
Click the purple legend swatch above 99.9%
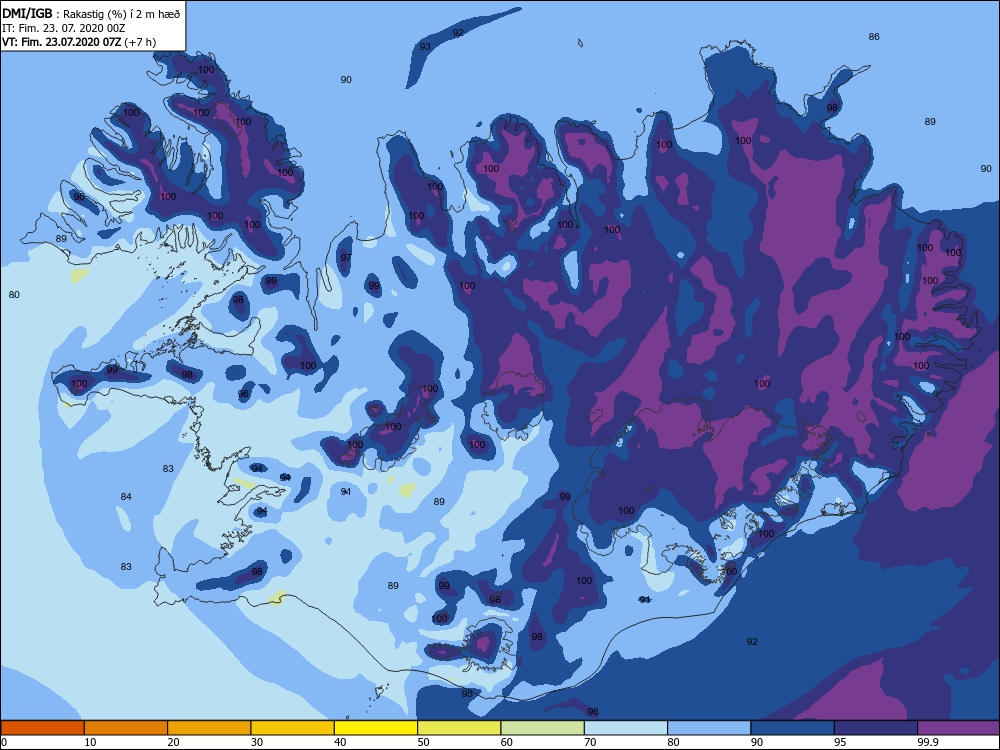coord(959,728)
